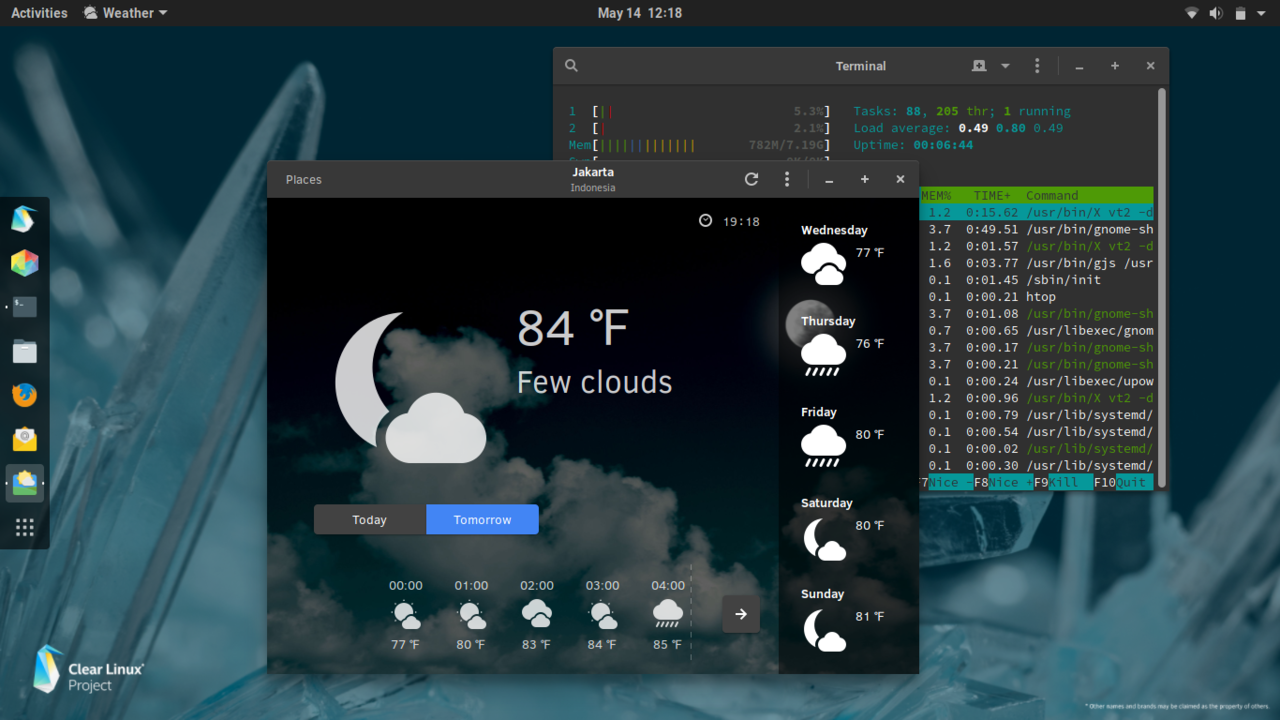Show all applications grid from dock
The height and width of the screenshot is (720, 1280).
click(x=24, y=527)
